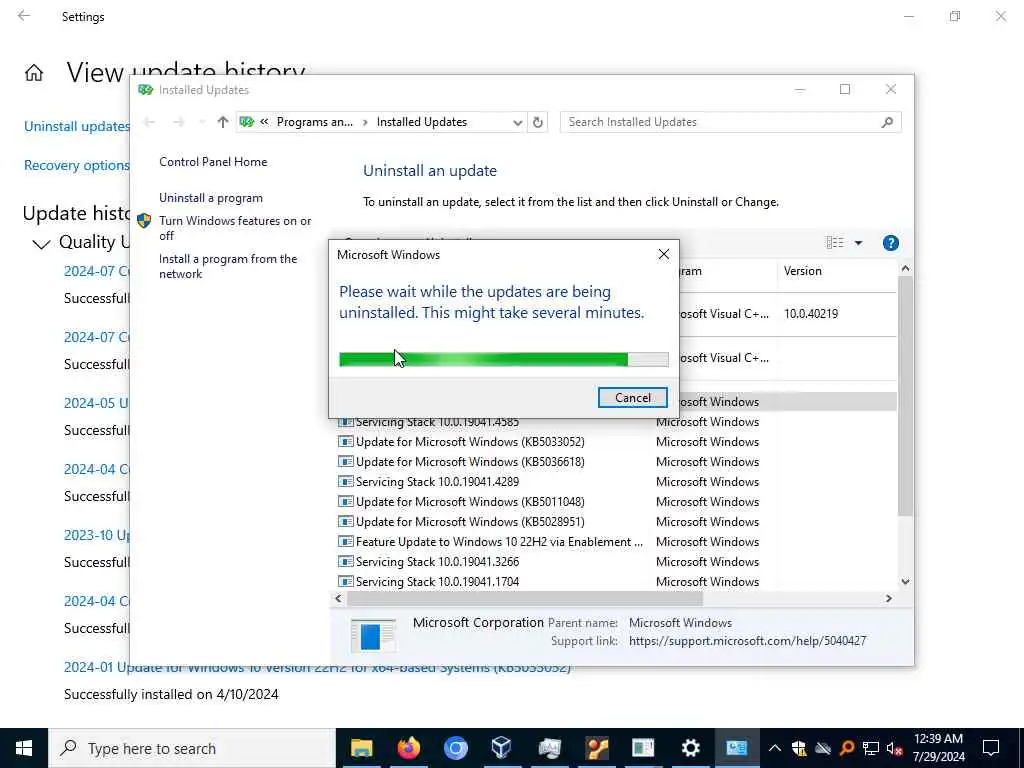Image resolution: width=1024 pixels, height=768 pixels.
Task: Click the vertical scrollbar thumb in update list
Action: 905,396
